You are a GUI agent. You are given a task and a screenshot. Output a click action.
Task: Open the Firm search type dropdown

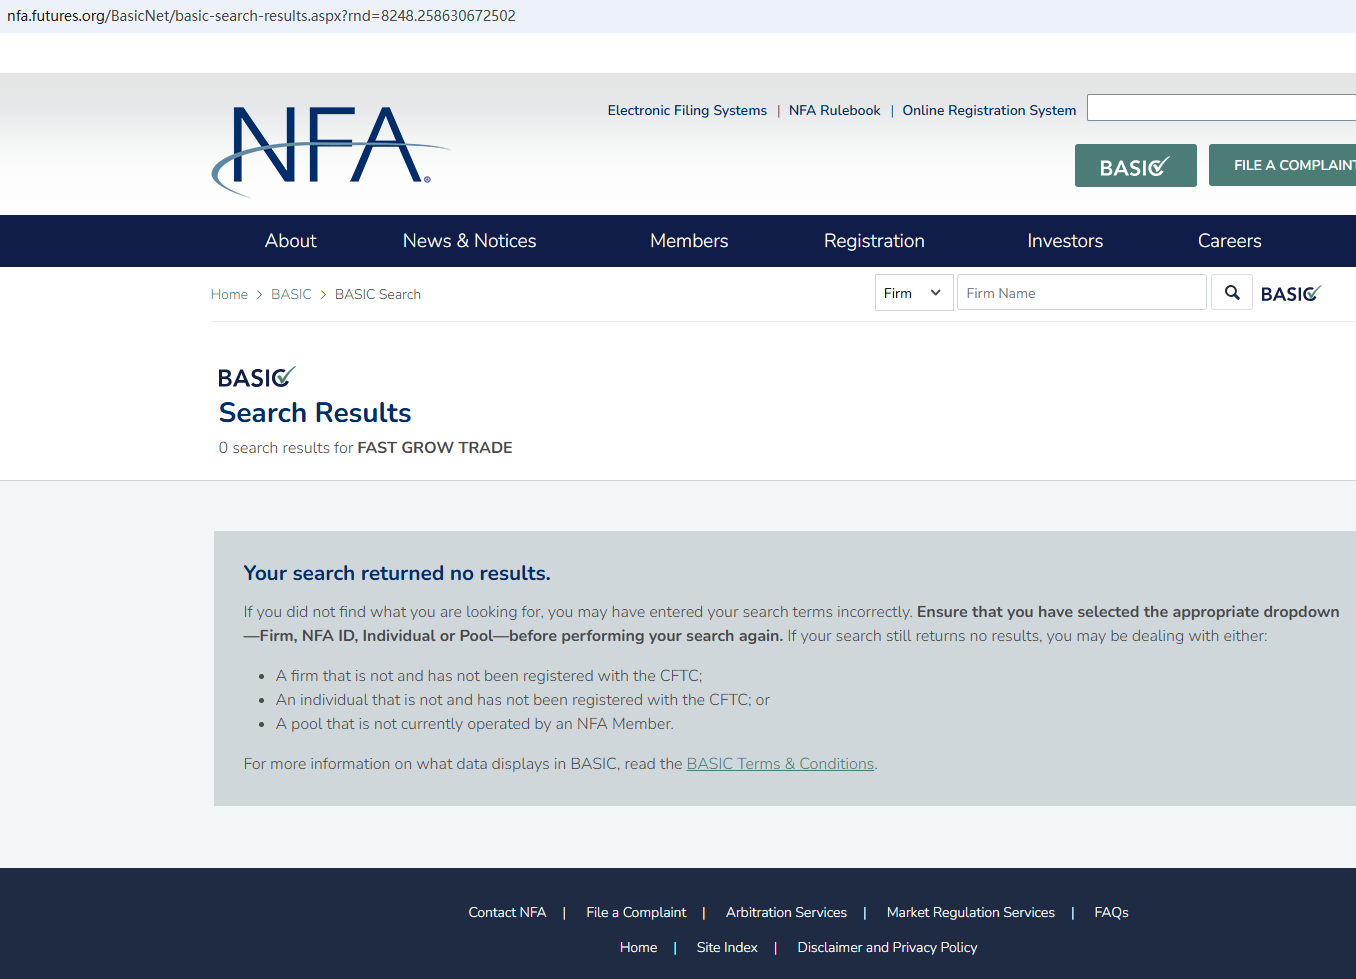pyautogui.click(x=913, y=293)
